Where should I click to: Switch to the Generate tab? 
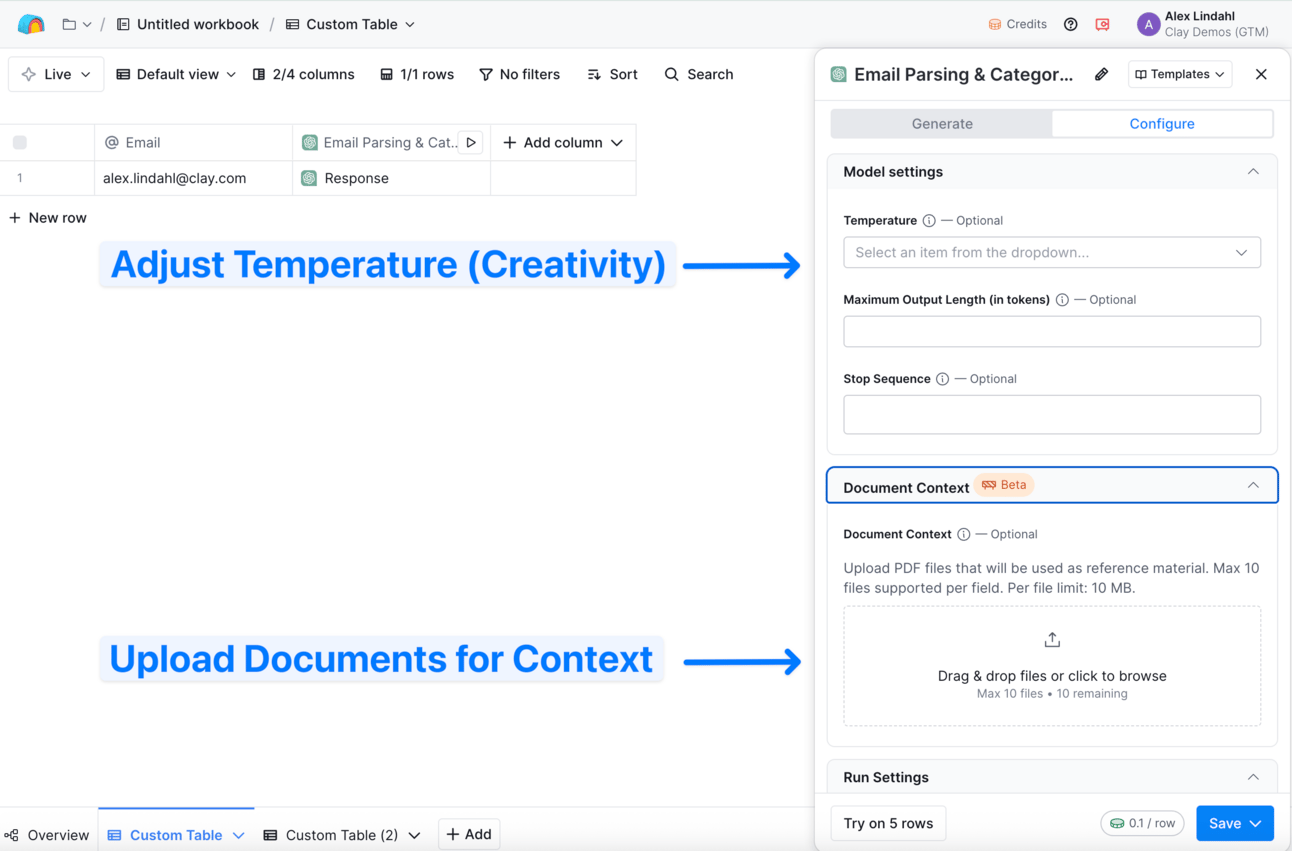(942, 124)
